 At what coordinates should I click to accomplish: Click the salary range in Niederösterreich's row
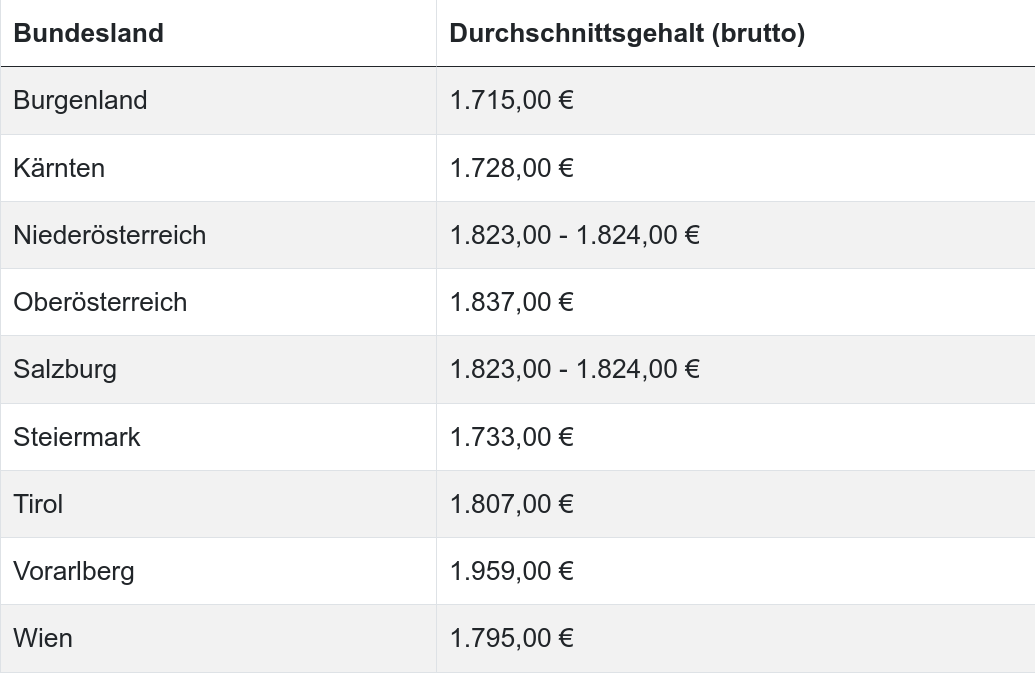click(x=574, y=235)
